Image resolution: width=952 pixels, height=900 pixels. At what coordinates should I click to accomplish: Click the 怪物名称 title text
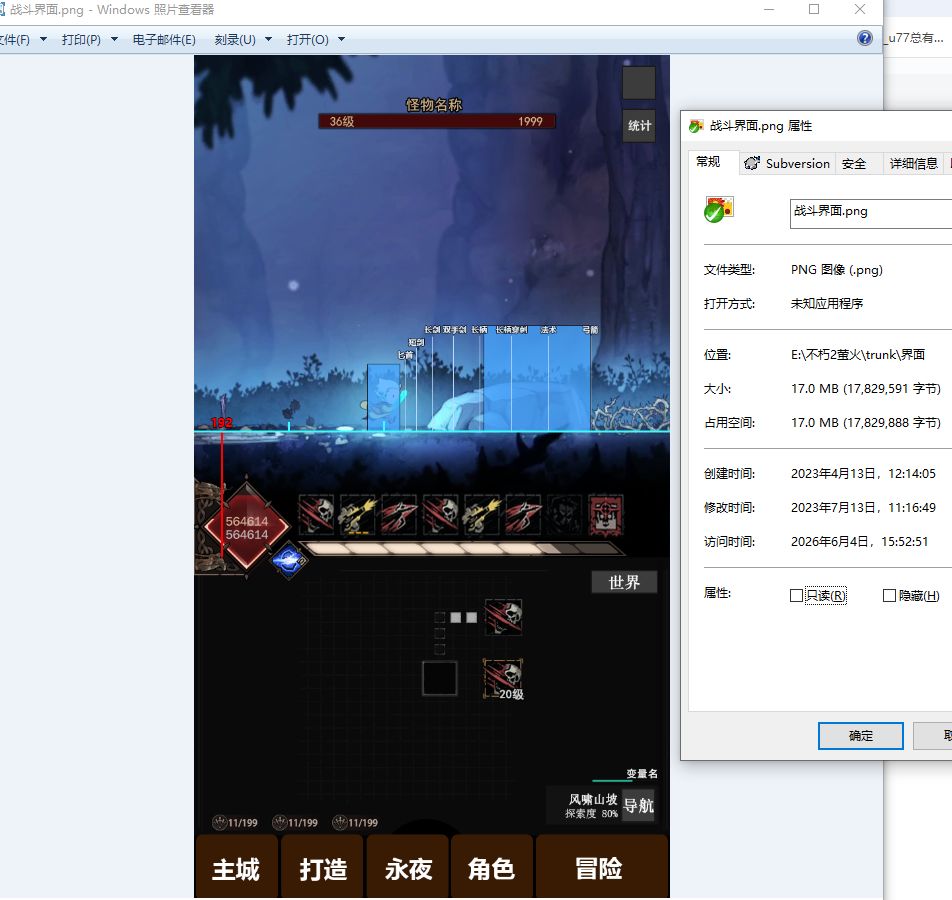pyautogui.click(x=434, y=104)
